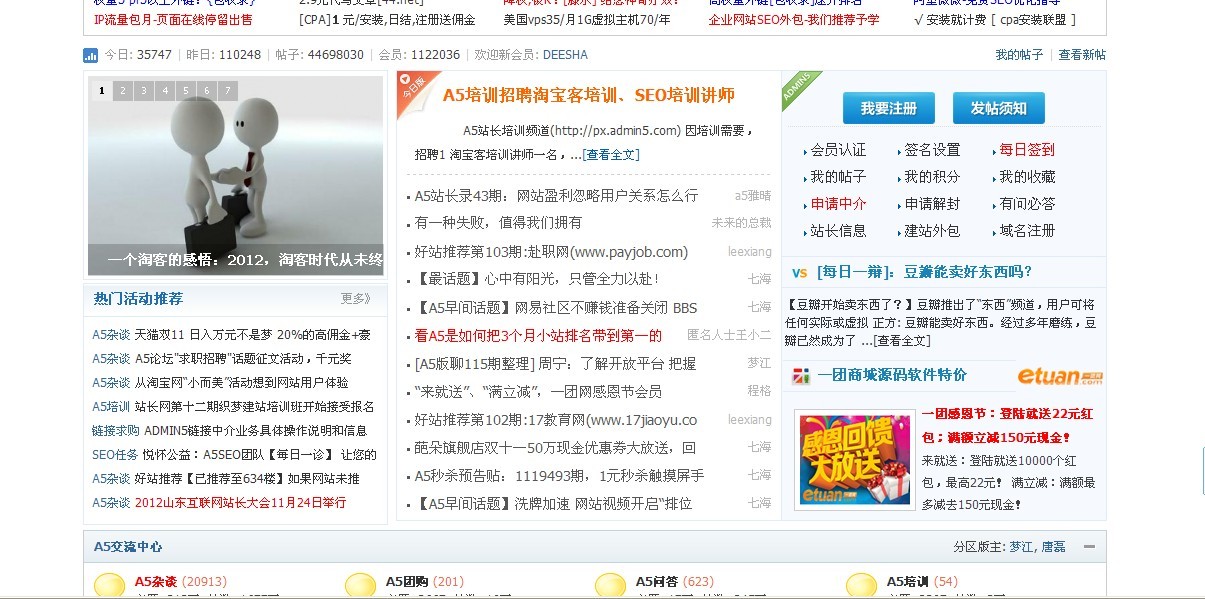Open 申请解封 link
This screenshot has height=599, width=1205.
[932, 204]
